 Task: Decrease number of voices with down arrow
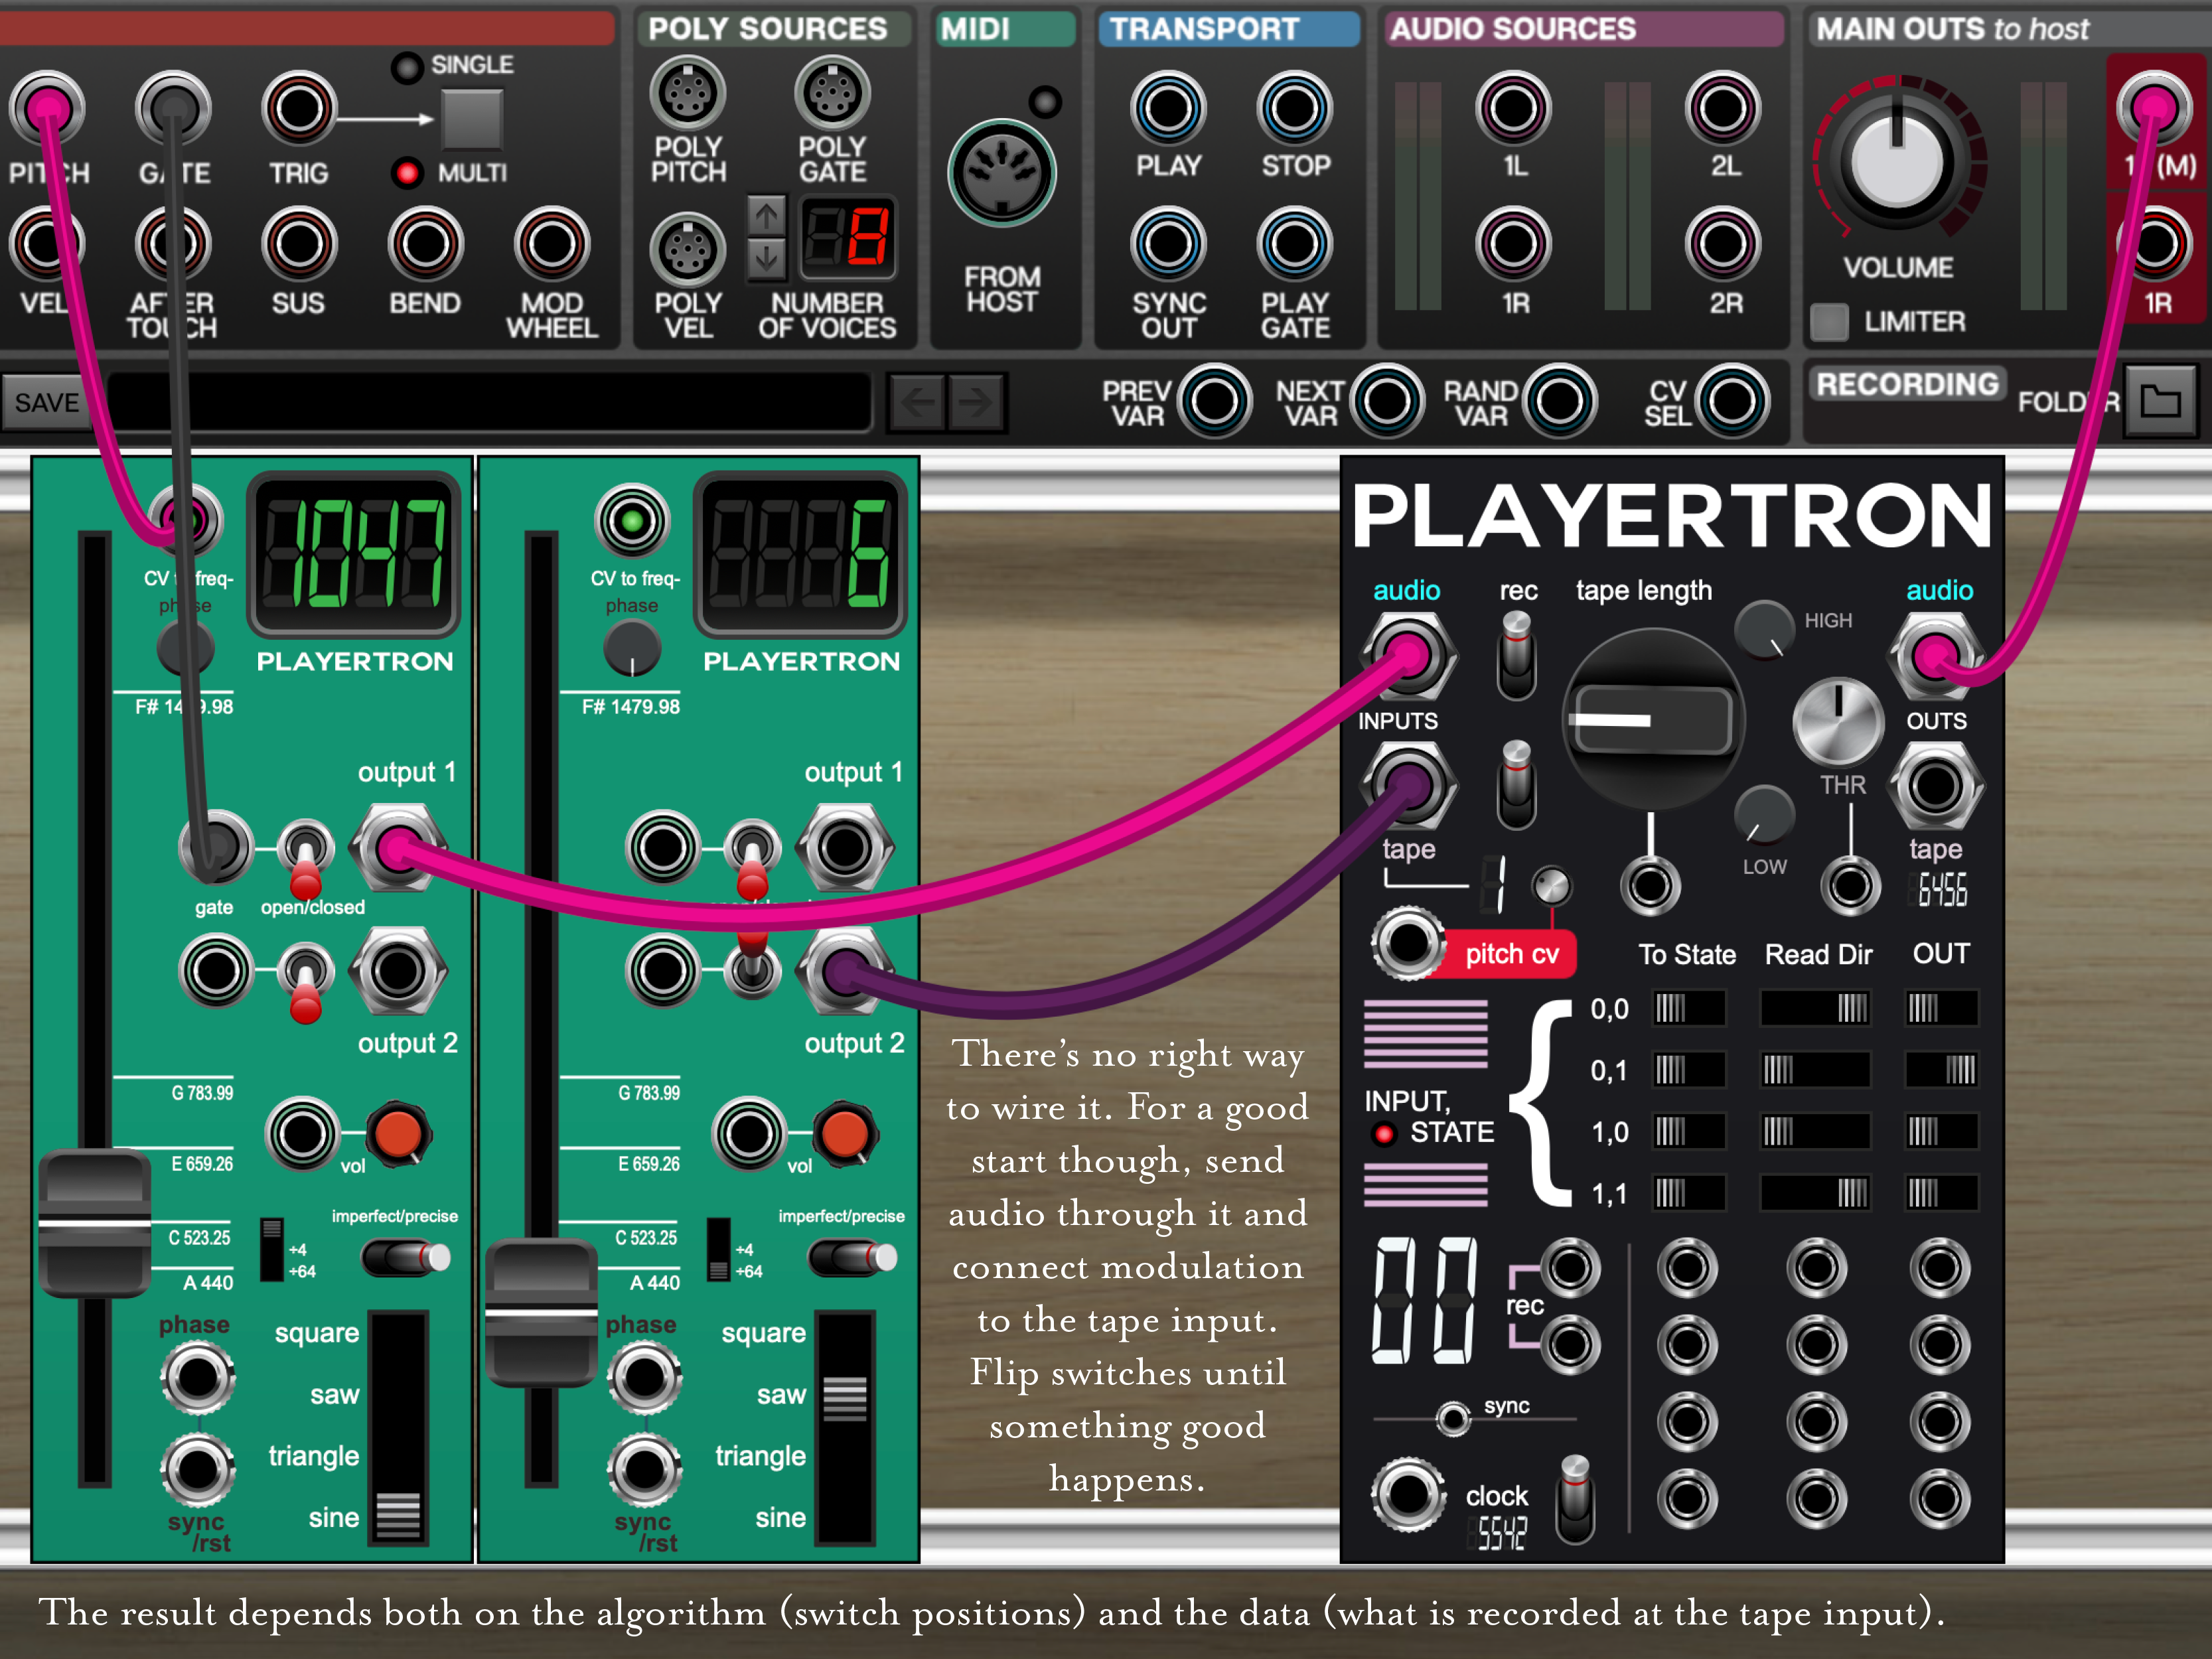pos(766,258)
